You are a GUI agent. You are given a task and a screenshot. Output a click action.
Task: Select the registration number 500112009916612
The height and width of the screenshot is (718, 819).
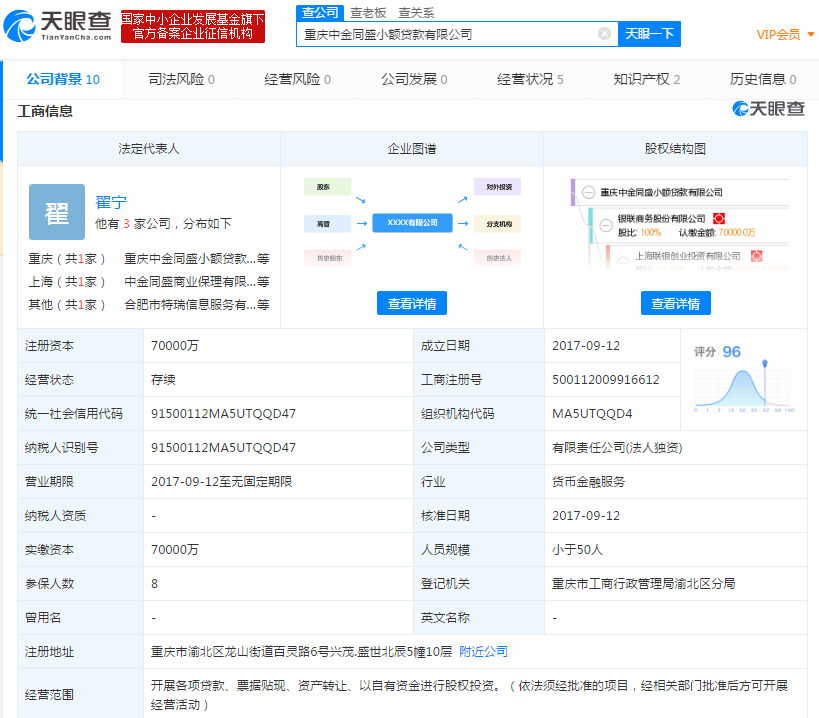click(x=605, y=380)
